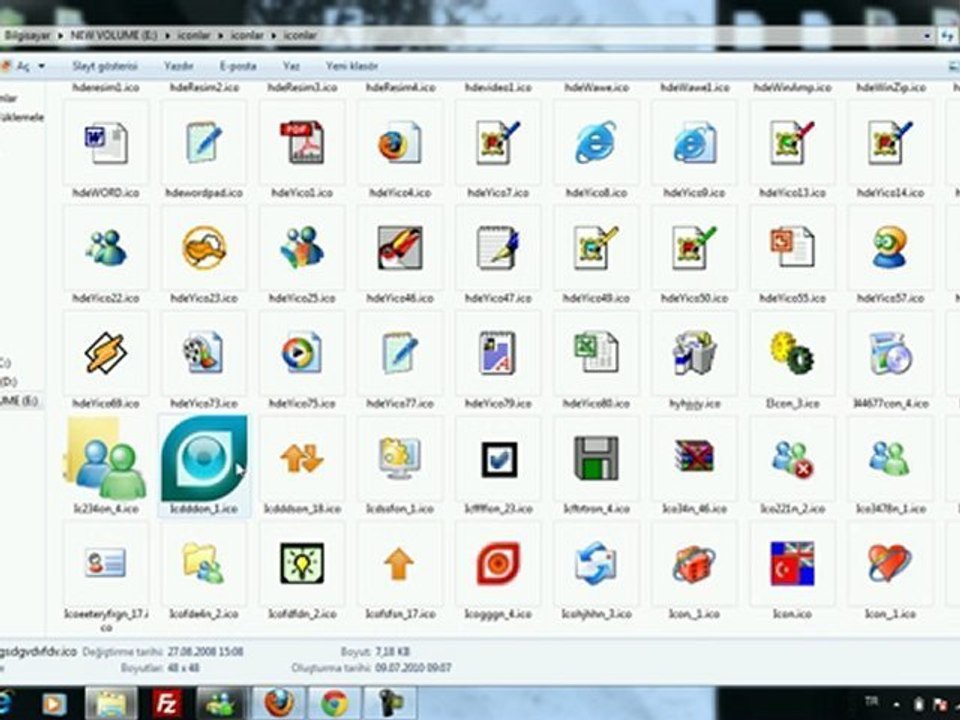Select the Word document icon hdeWORD.ico

(107, 143)
